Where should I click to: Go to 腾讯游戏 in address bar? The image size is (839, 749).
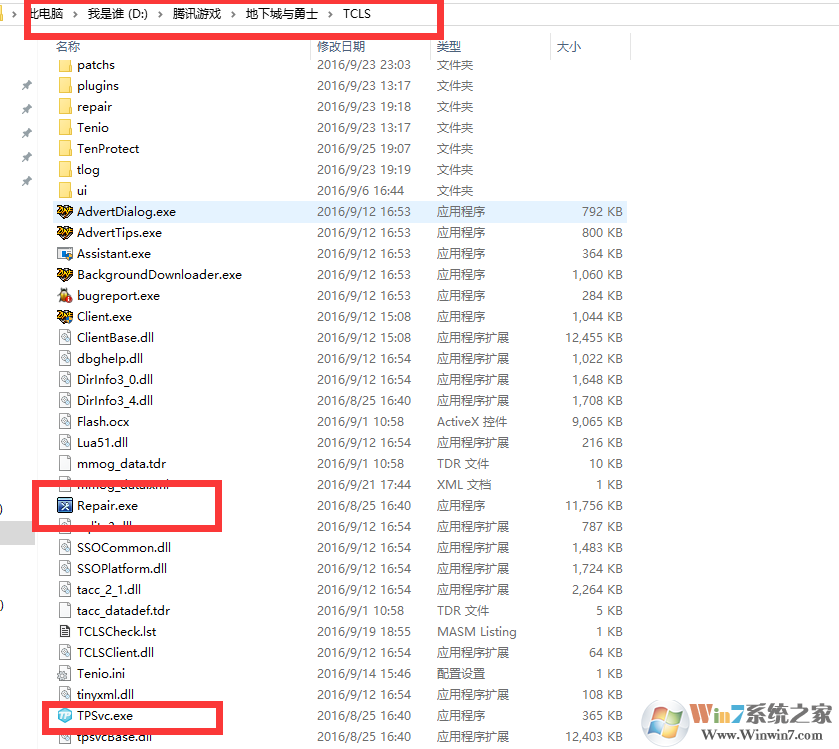pos(196,14)
